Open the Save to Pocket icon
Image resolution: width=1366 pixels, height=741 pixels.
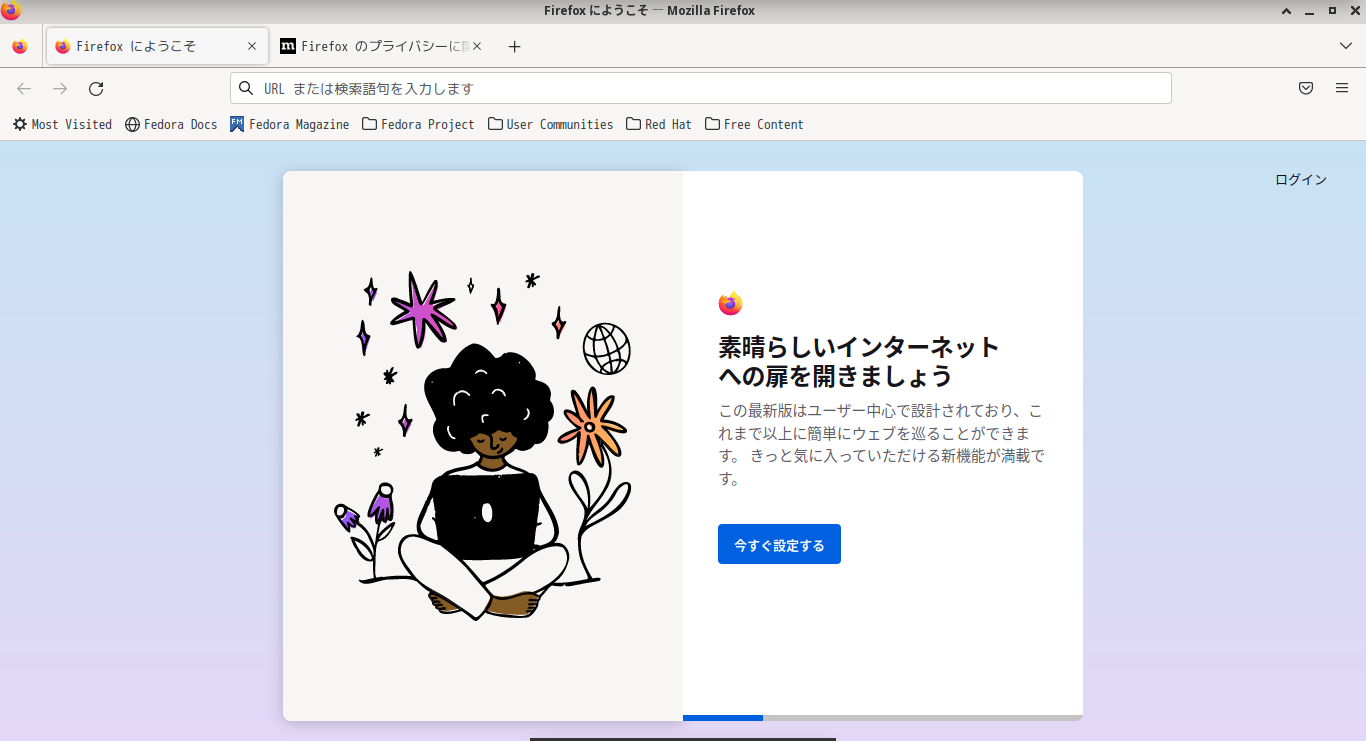coord(1306,88)
